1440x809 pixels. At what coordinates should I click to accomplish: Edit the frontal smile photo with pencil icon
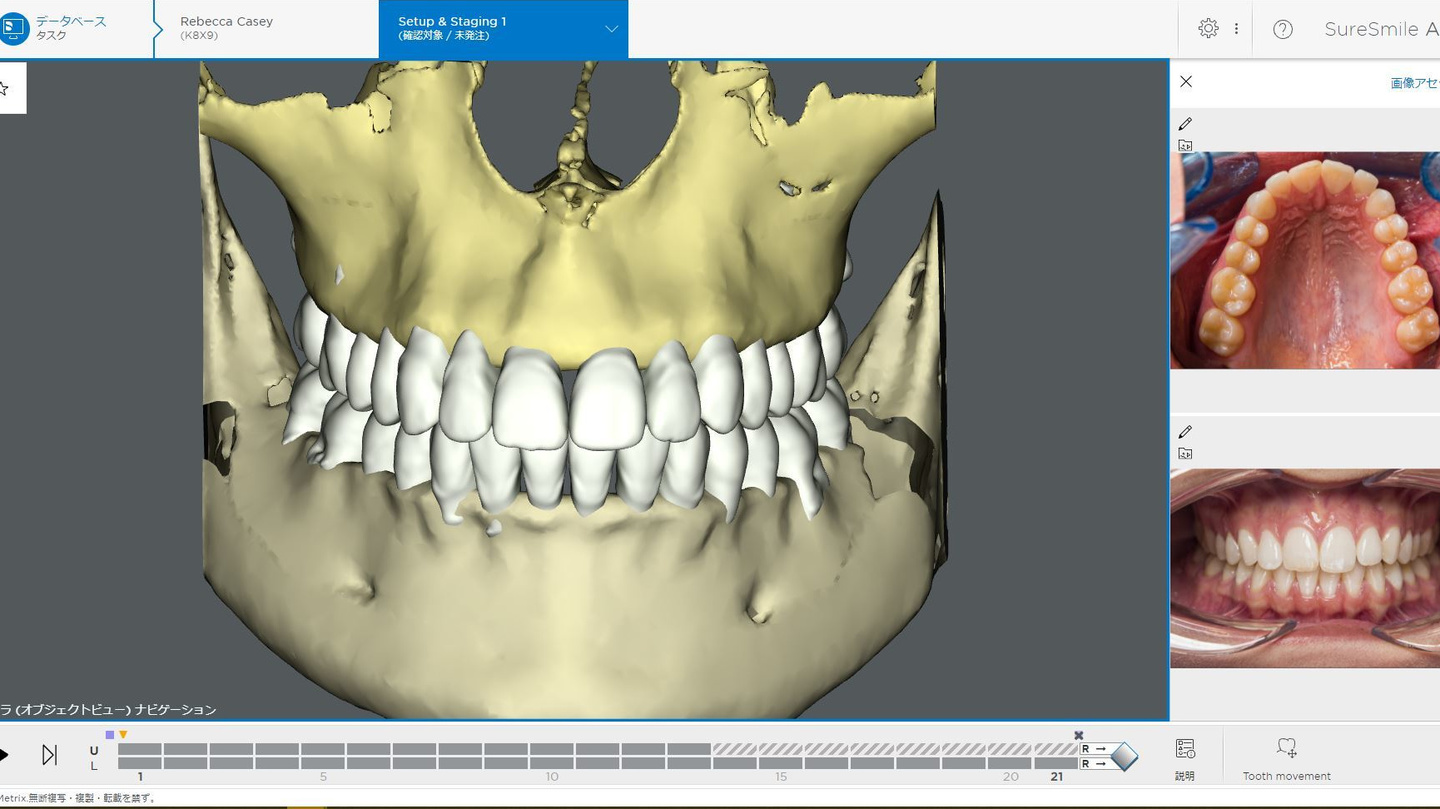[1185, 432]
